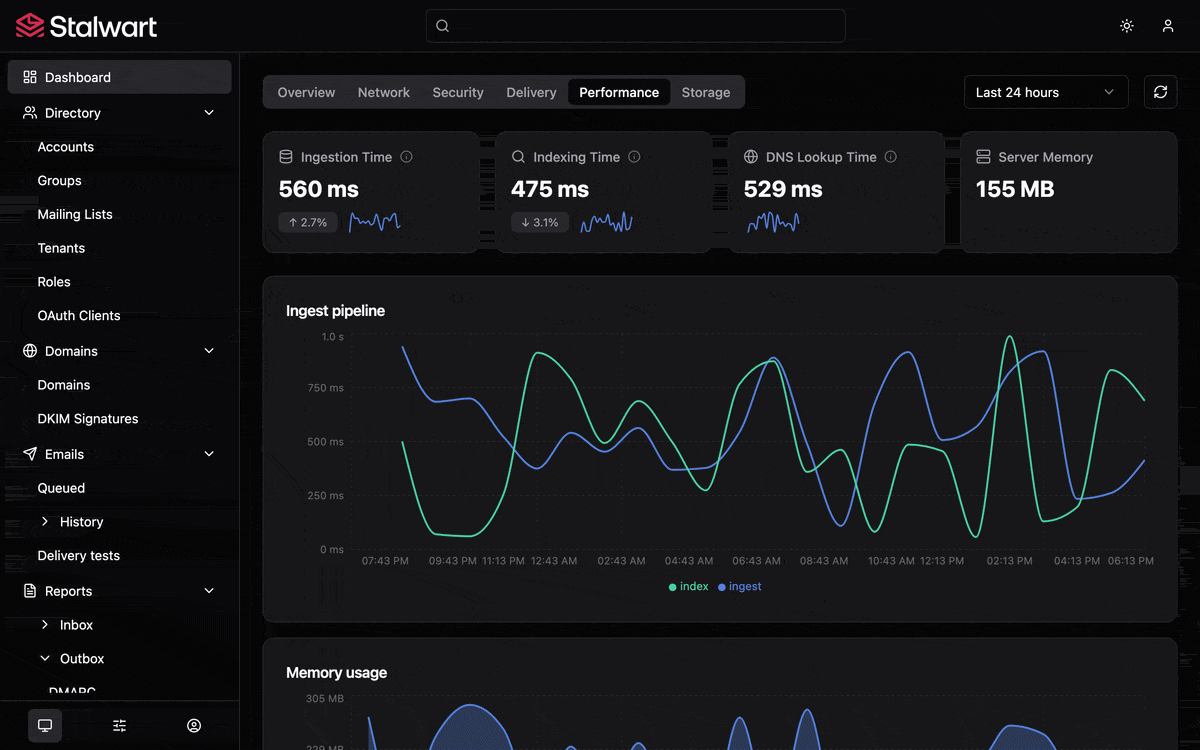
Task: Click the DNS Lookup Time globe icon
Action: pyautogui.click(x=751, y=157)
